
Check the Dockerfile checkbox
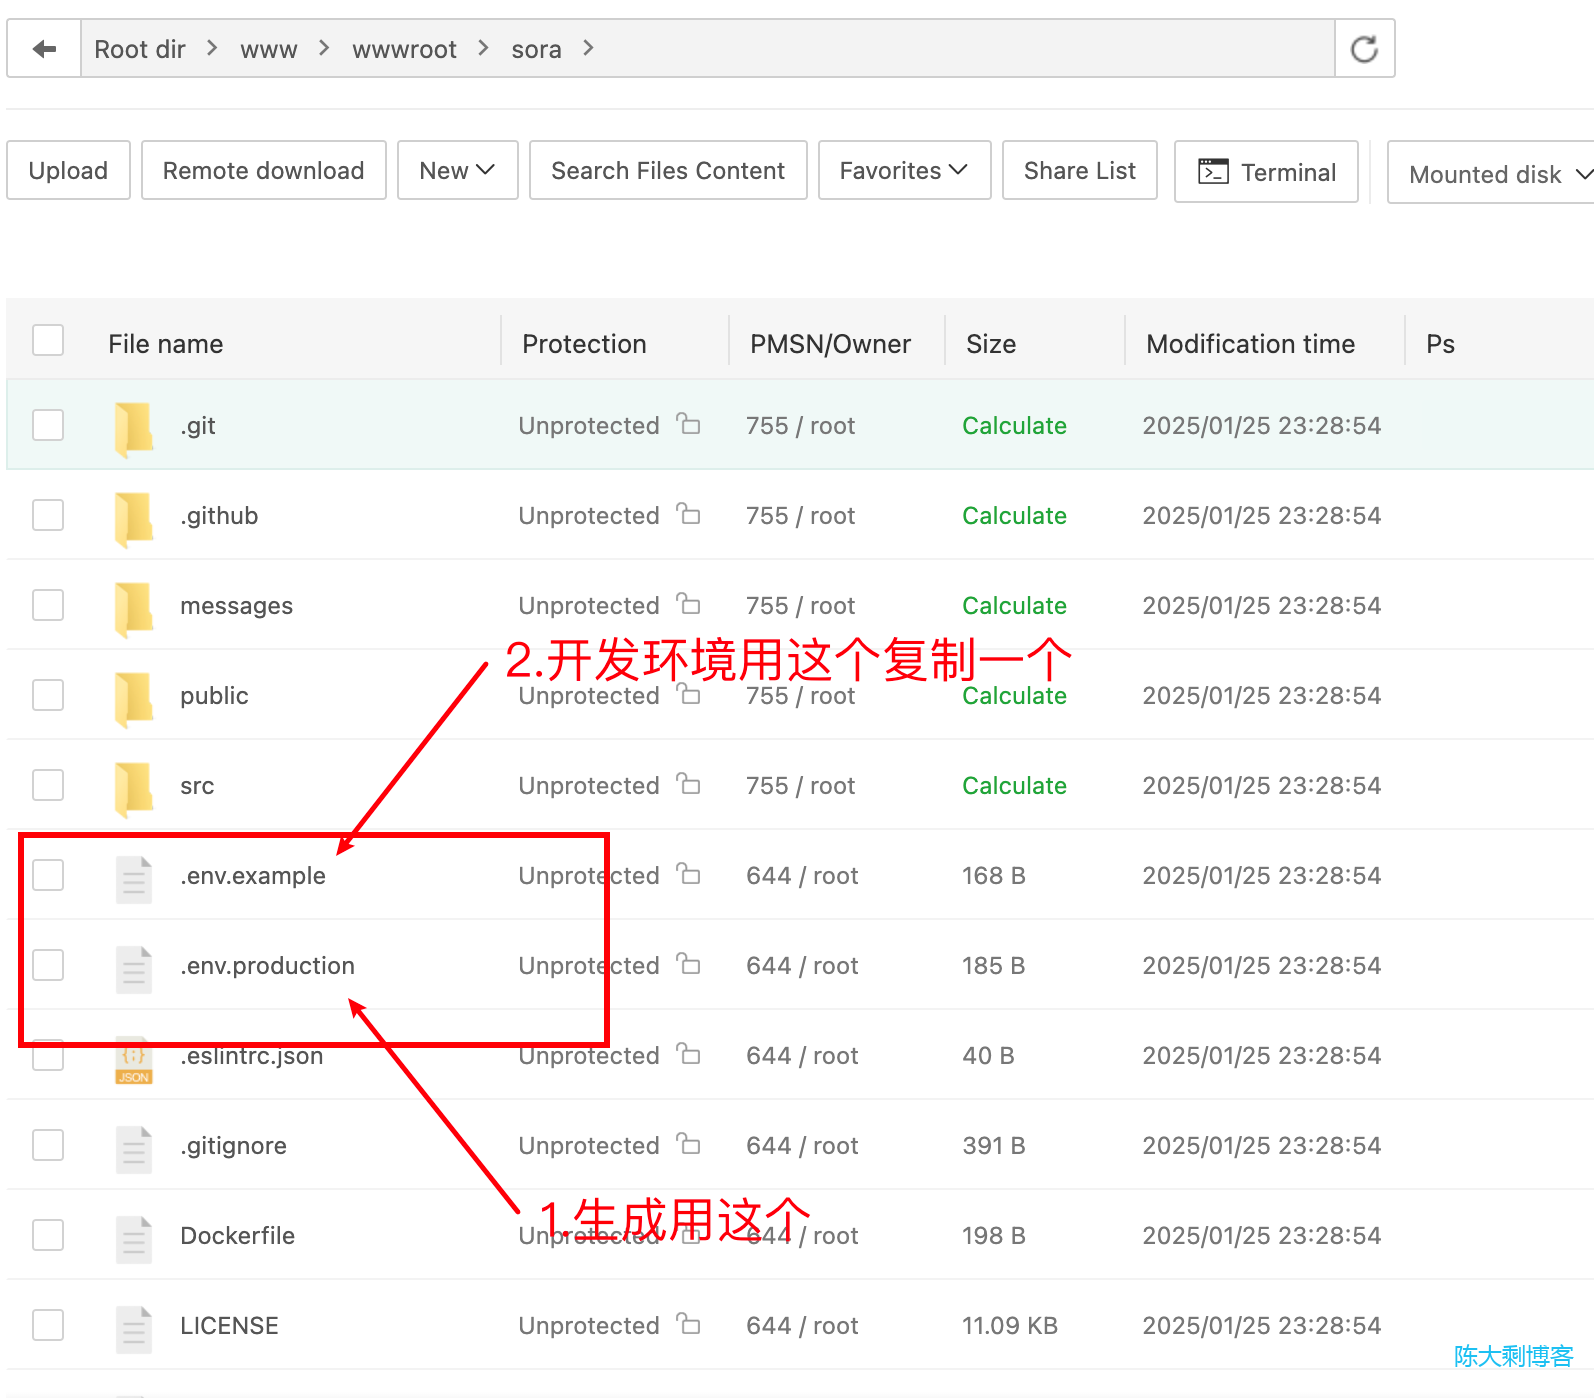coord(48,1235)
